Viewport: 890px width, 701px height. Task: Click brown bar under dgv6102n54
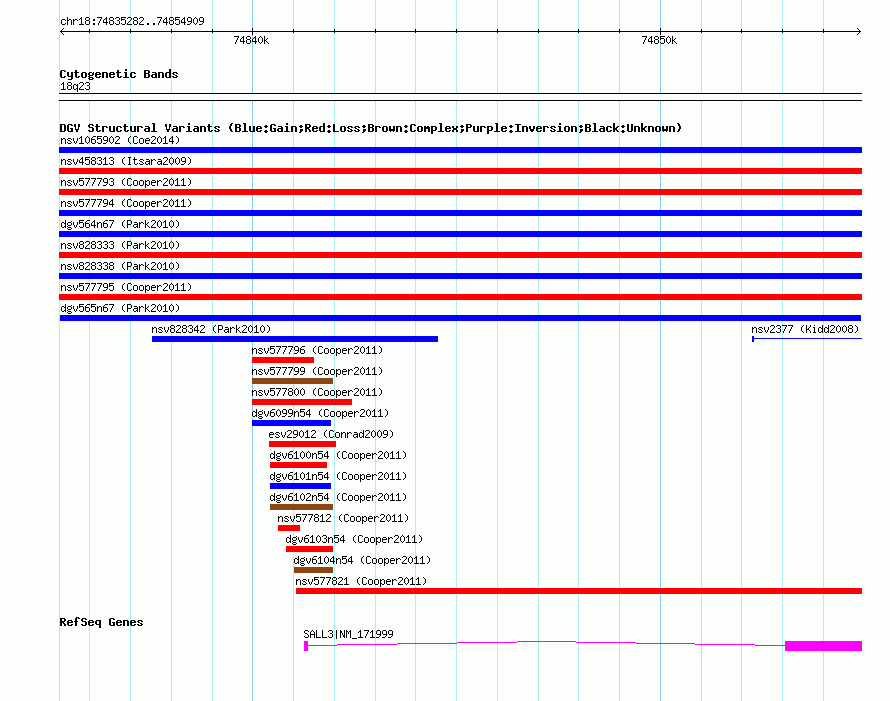coord(301,507)
